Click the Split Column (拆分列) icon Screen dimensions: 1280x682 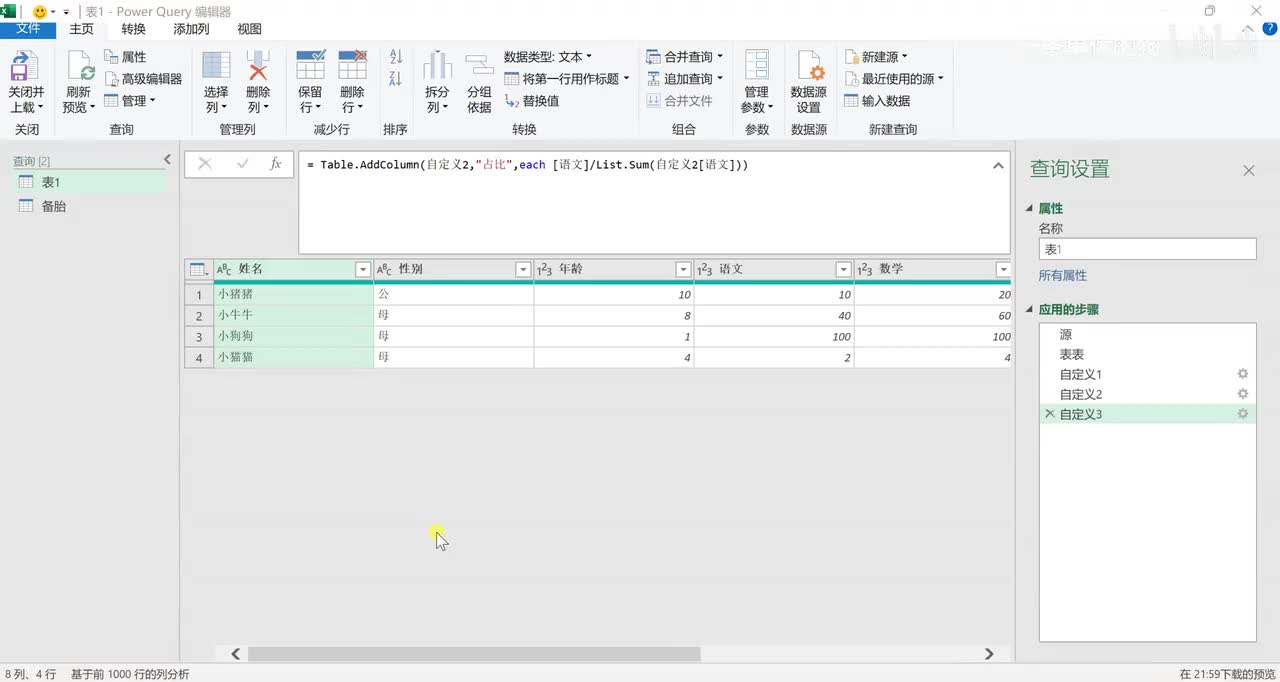437,65
